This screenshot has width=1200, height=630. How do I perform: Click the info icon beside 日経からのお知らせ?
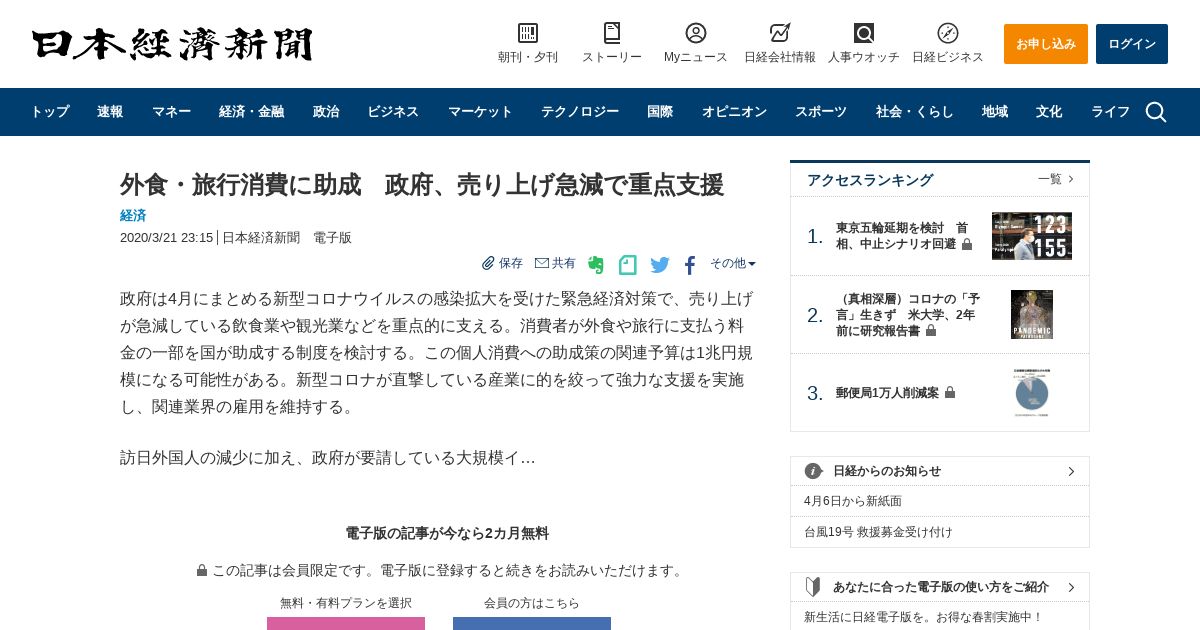coord(814,471)
